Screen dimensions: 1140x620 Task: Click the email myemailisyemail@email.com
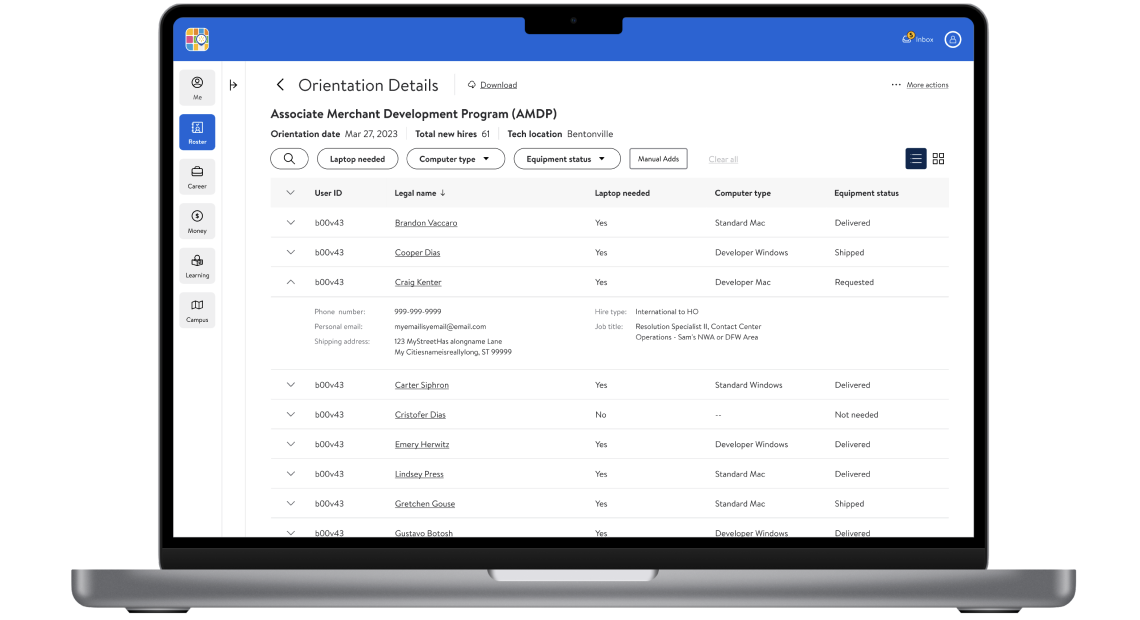click(x=440, y=327)
